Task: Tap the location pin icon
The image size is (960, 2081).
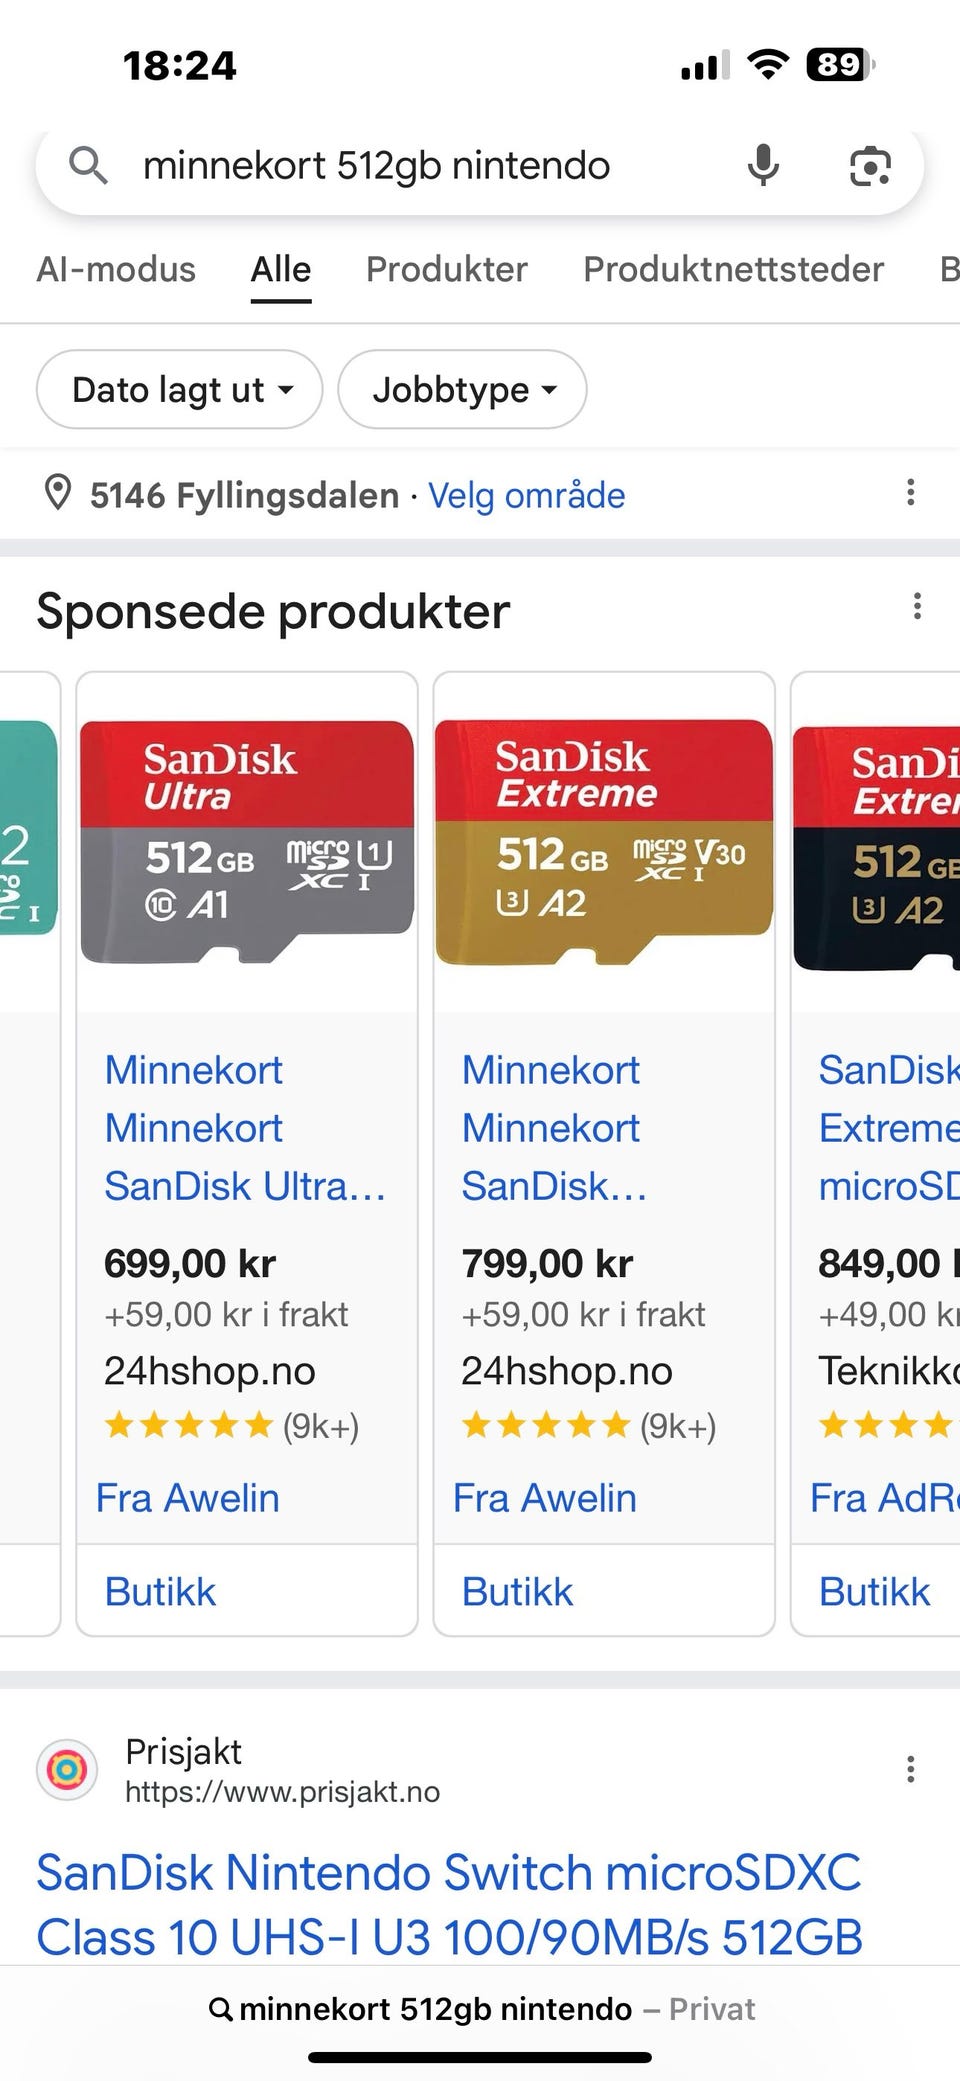Action: coord(58,493)
